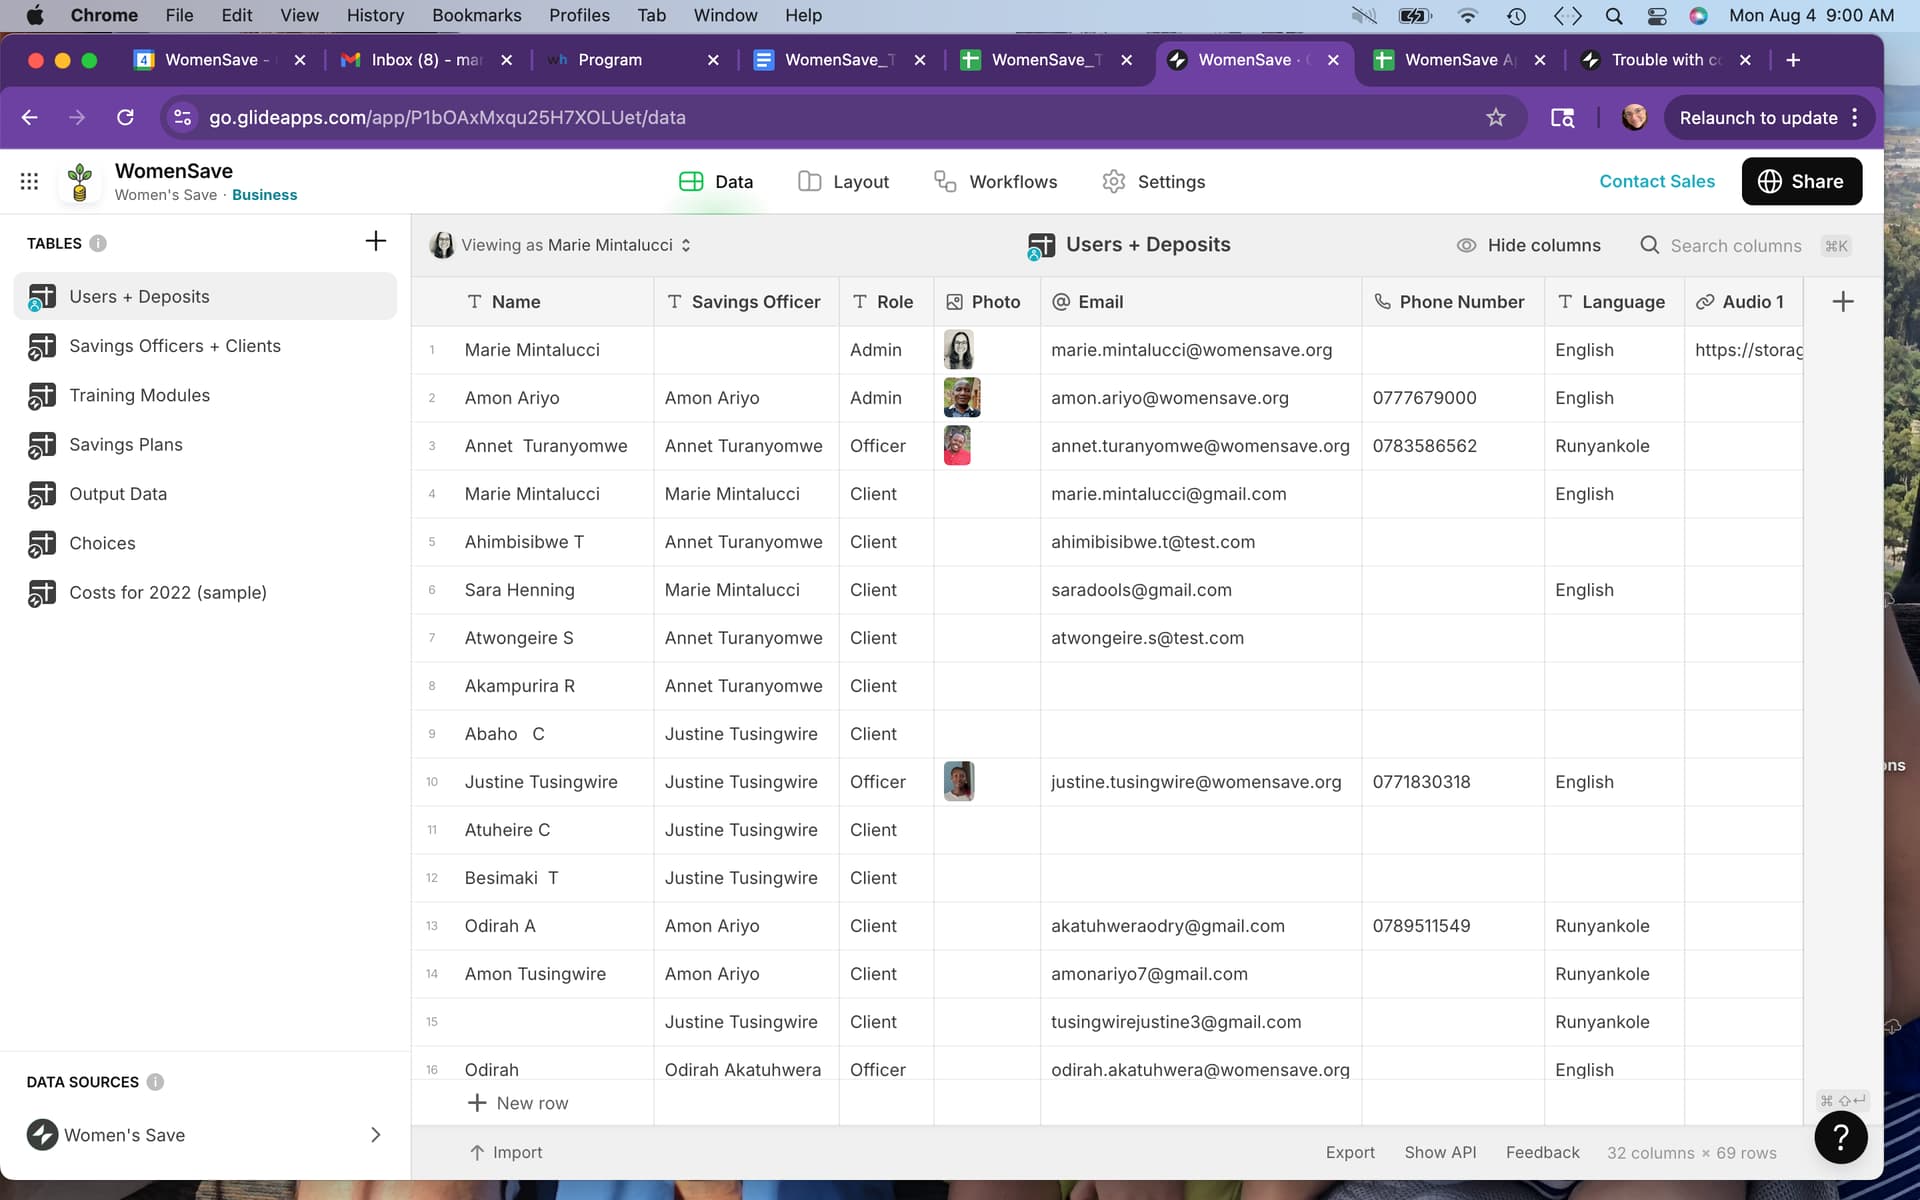This screenshot has height=1200, width=1920.
Task: Open the Phone Number column header
Action: click(x=1453, y=302)
